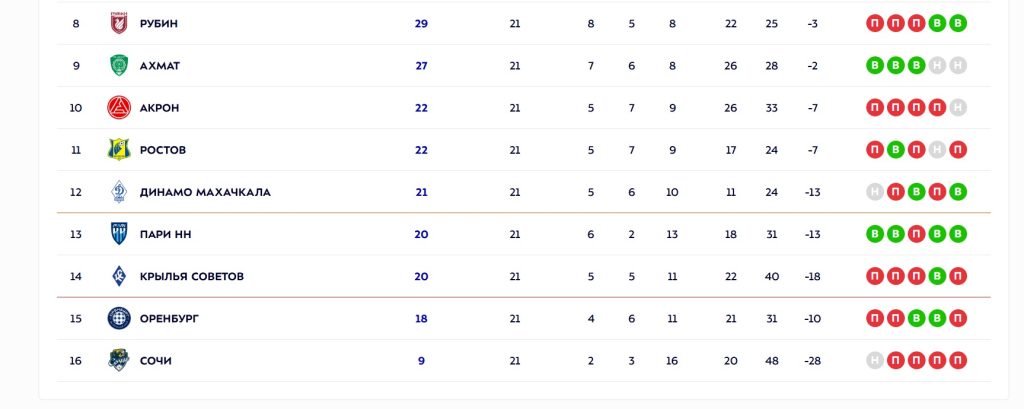The height and width of the screenshot is (409, 1024).
Task: Click the Krylia Sovetov emblem
Action: [x=118, y=276]
